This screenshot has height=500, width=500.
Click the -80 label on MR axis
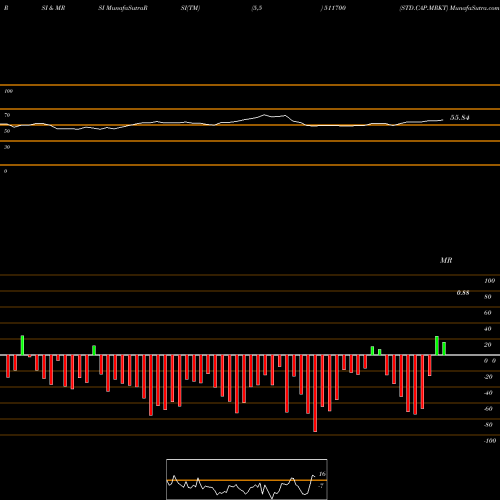pos(488,425)
